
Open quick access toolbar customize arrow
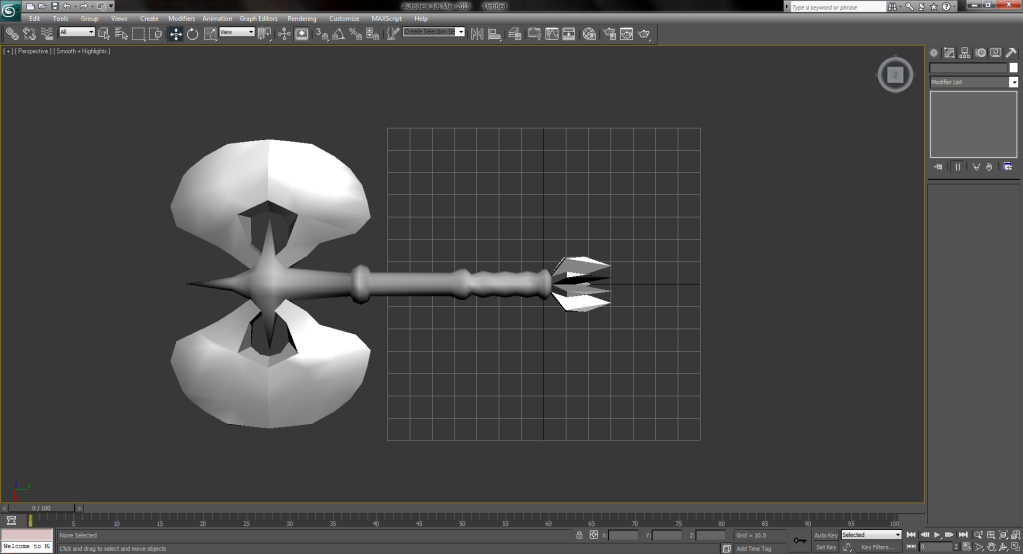coord(111,6)
